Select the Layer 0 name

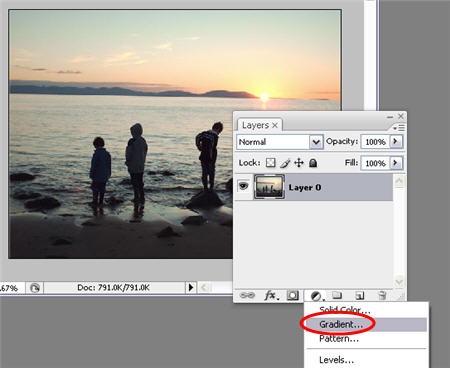(x=305, y=188)
